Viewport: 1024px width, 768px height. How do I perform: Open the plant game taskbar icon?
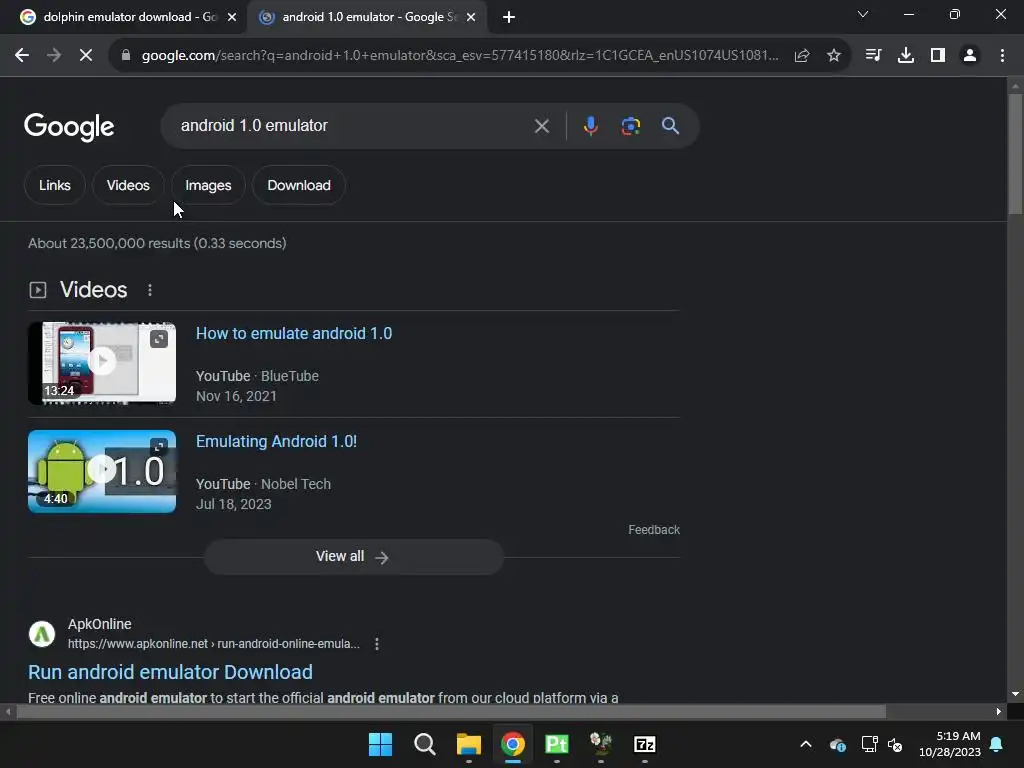[601, 744]
